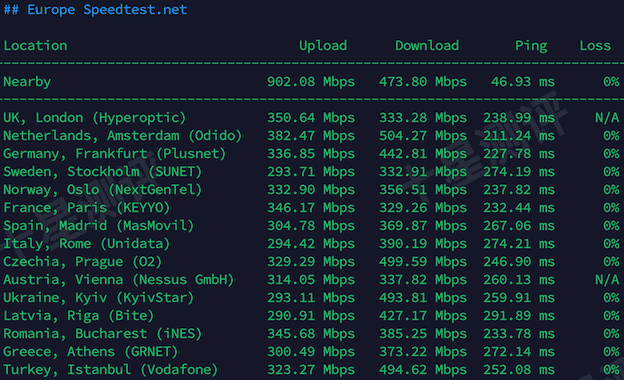Click 'Austria, Vienna (Nessus GmbH)' row label
Image resolution: width=624 pixels, height=380 pixels.
[x=119, y=280]
